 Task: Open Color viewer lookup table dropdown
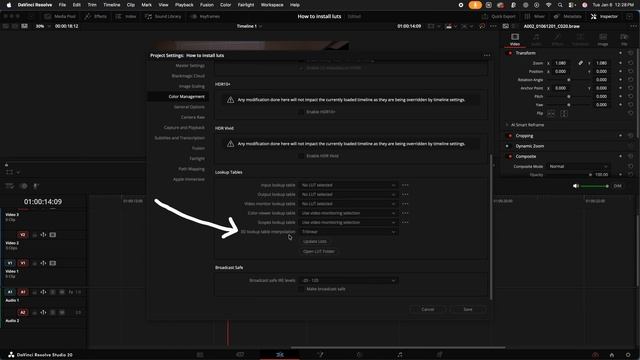click(x=348, y=213)
